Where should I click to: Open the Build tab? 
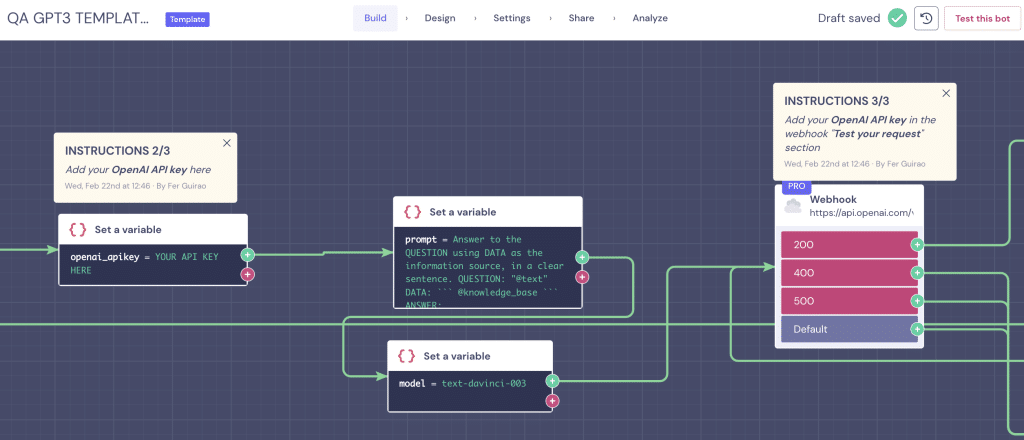(x=376, y=18)
